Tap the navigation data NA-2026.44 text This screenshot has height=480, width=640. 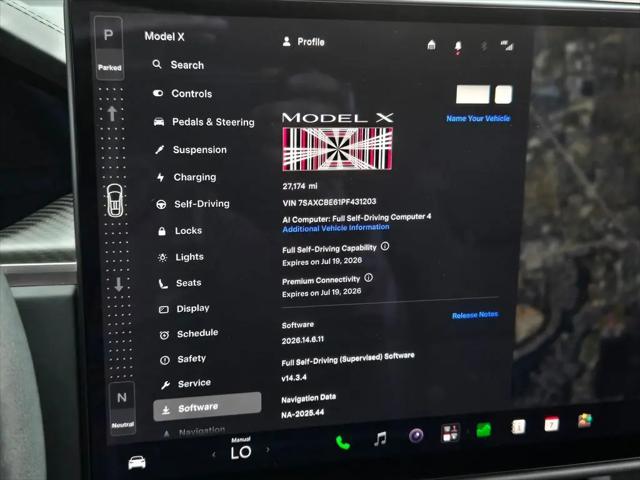pos(302,413)
